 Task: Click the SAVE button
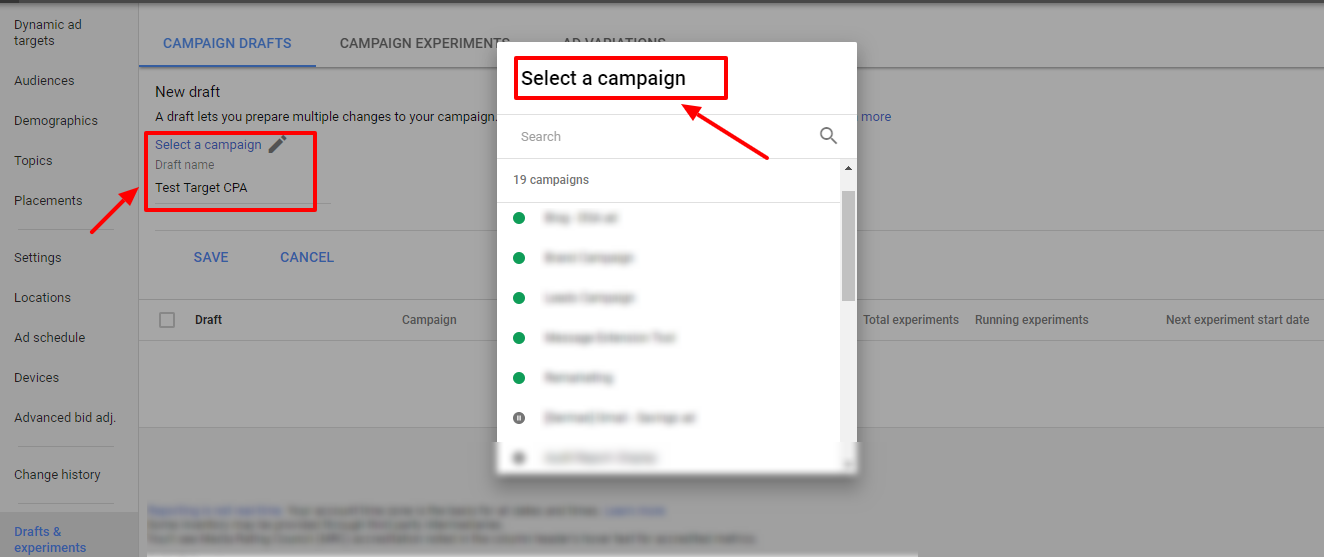(x=211, y=257)
